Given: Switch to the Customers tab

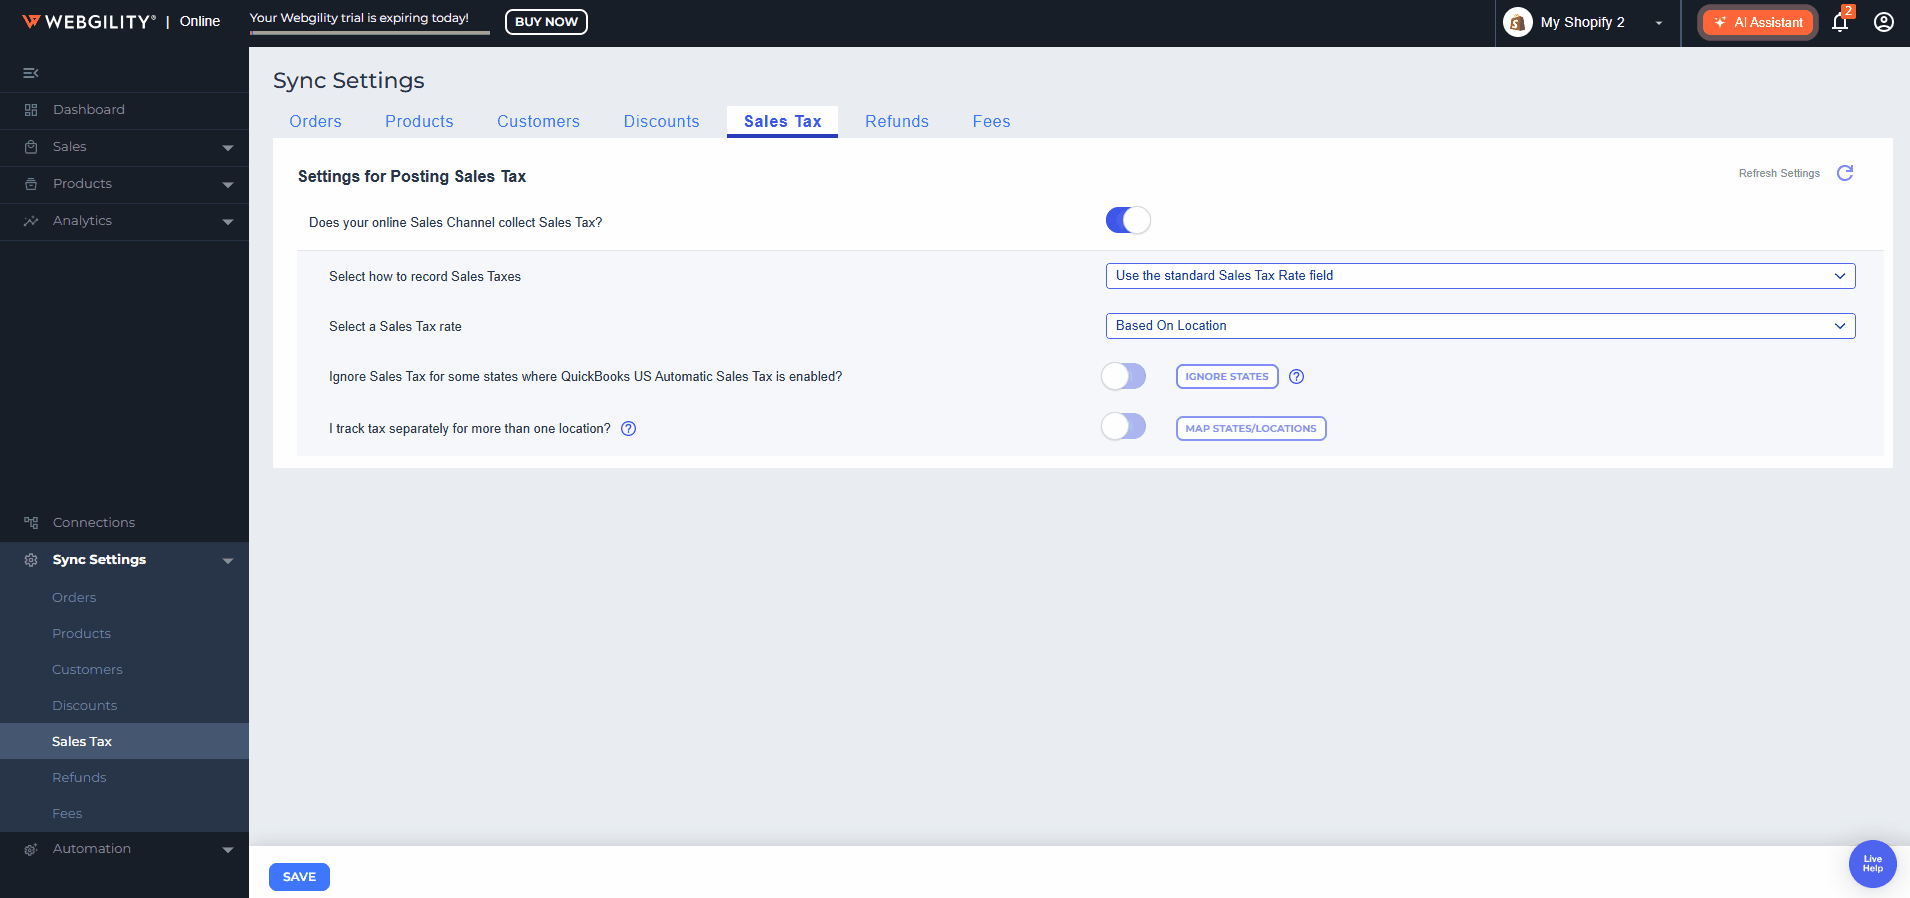Looking at the screenshot, I should pyautogui.click(x=538, y=121).
